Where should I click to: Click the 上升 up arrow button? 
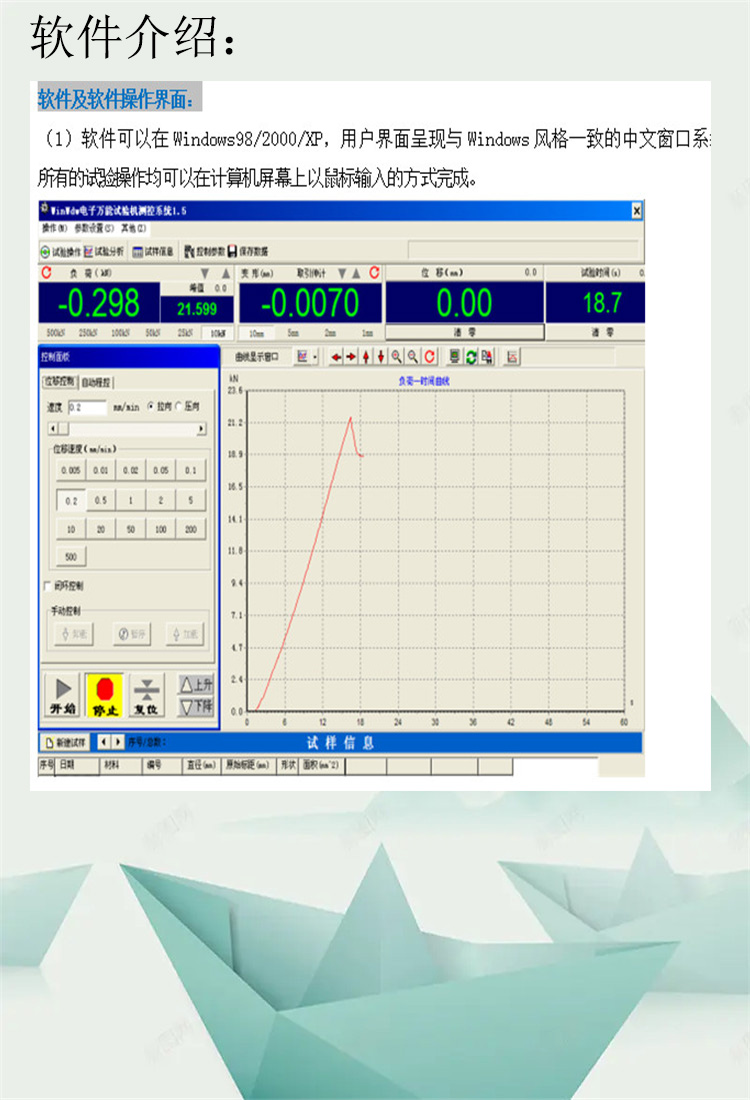tap(196, 684)
